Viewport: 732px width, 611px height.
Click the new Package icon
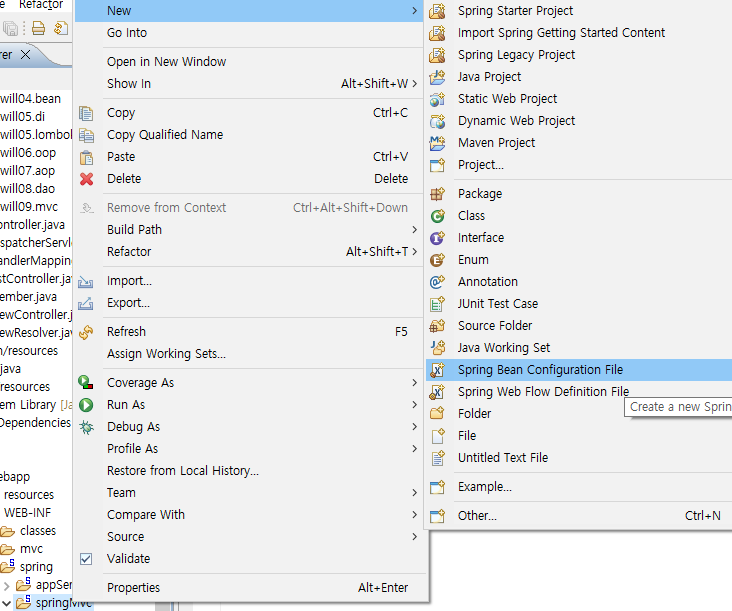coord(437,194)
